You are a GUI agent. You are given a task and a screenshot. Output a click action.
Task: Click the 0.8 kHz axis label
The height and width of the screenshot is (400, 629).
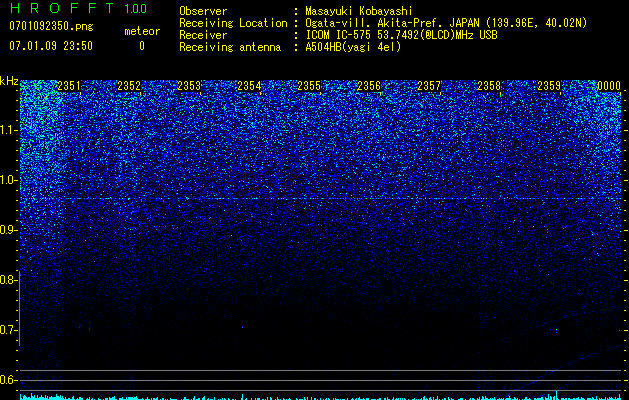[x=9, y=280]
